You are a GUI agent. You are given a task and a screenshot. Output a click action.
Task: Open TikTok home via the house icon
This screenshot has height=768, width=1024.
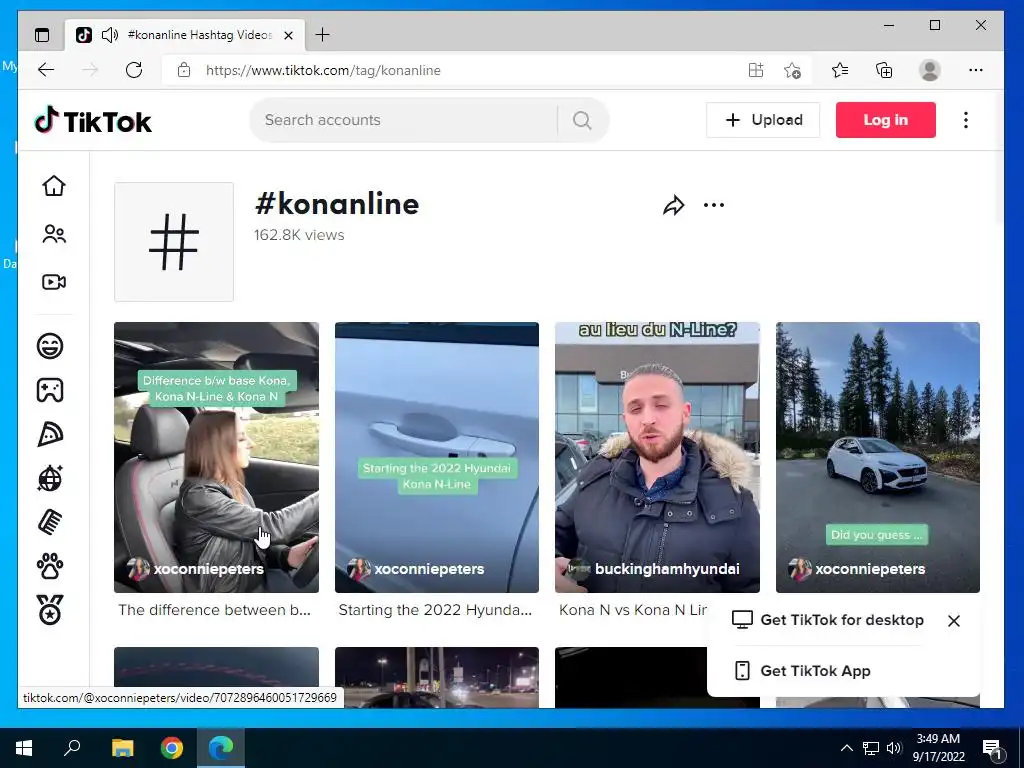point(54,186)
